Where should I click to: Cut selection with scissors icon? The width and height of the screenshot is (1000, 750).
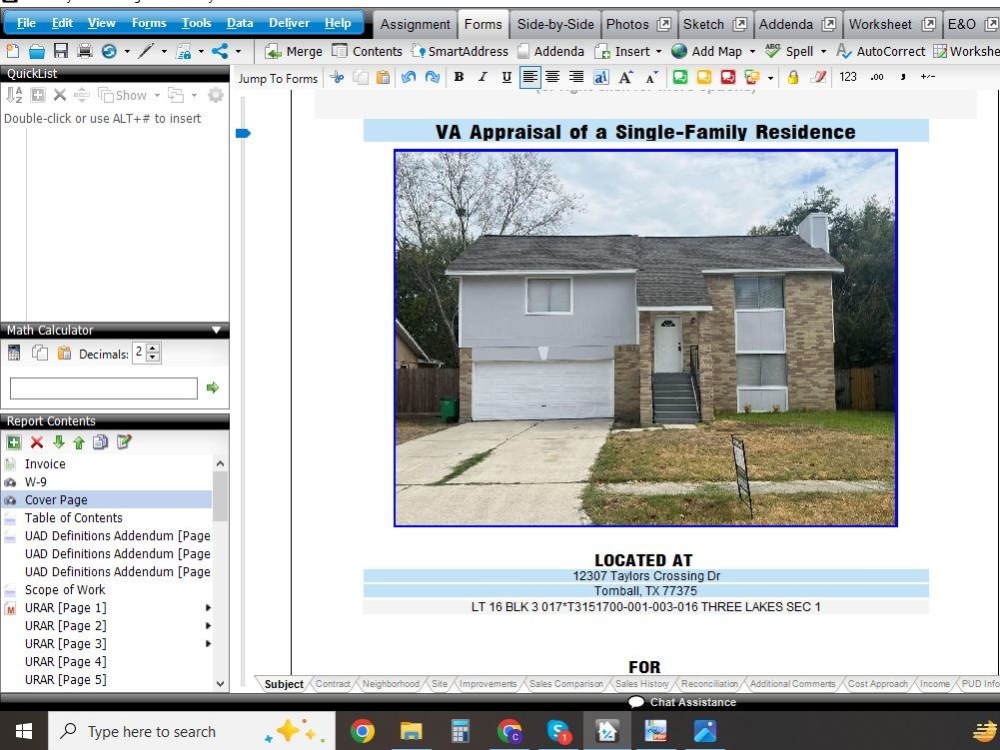coord(337,78)
